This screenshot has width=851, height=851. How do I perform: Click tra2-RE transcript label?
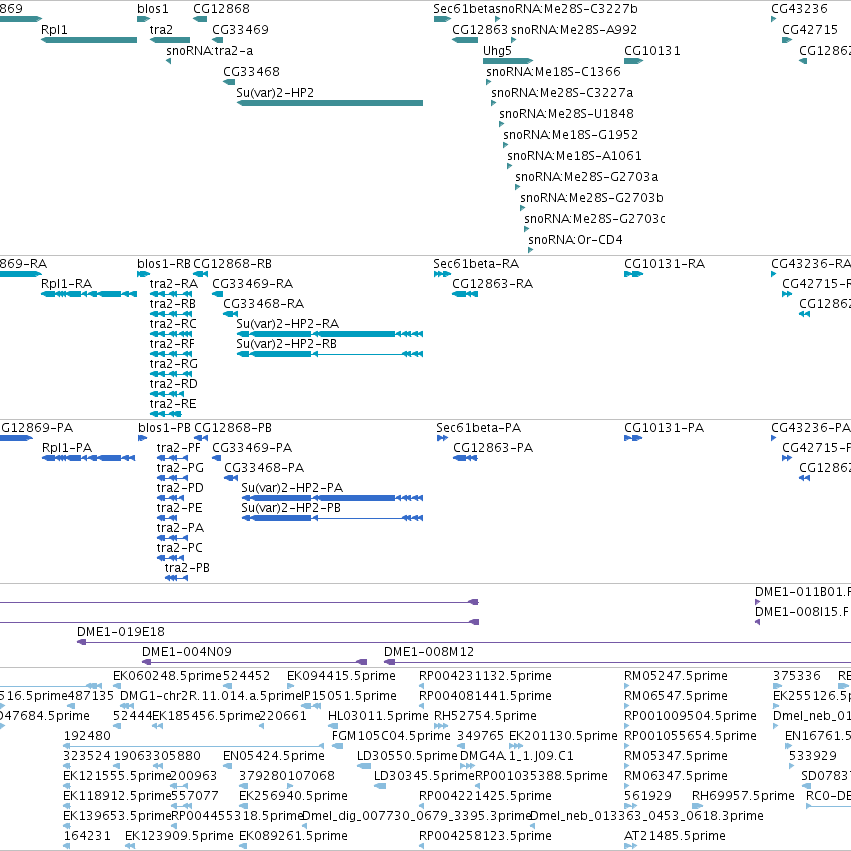pos(173,404)
